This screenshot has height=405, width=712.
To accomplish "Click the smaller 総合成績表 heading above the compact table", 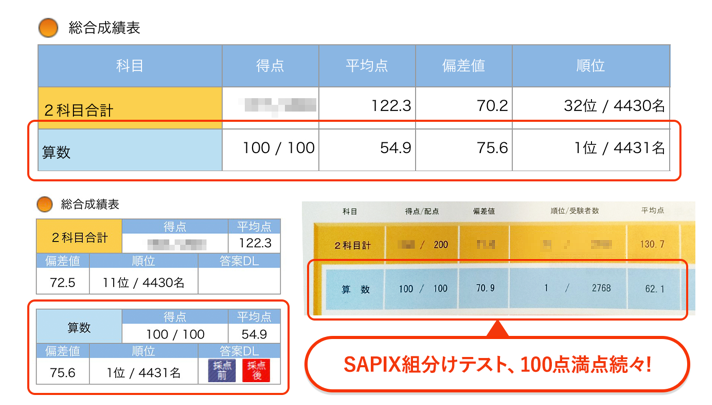I will click(90, 204).
